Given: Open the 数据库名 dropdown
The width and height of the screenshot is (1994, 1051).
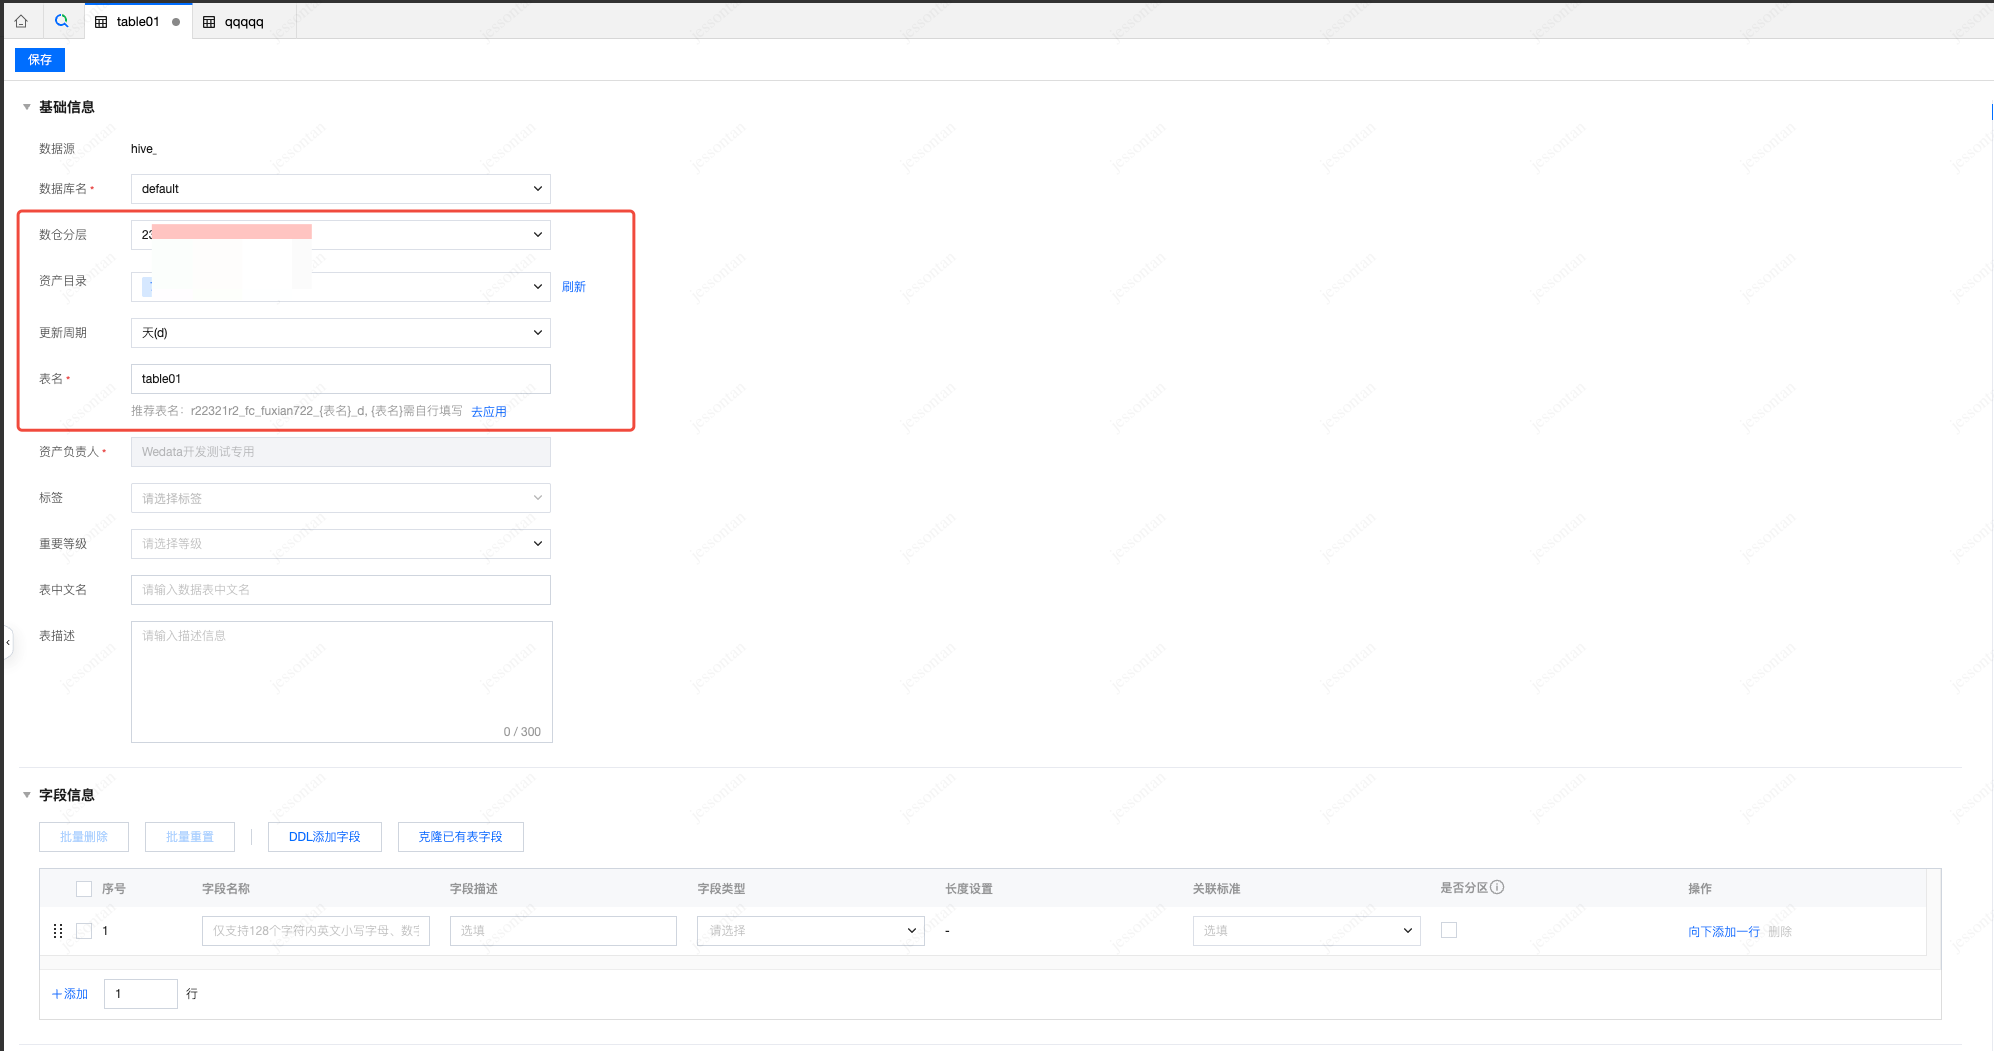Looking at the screenshot, I should click(x=341, y=189).
